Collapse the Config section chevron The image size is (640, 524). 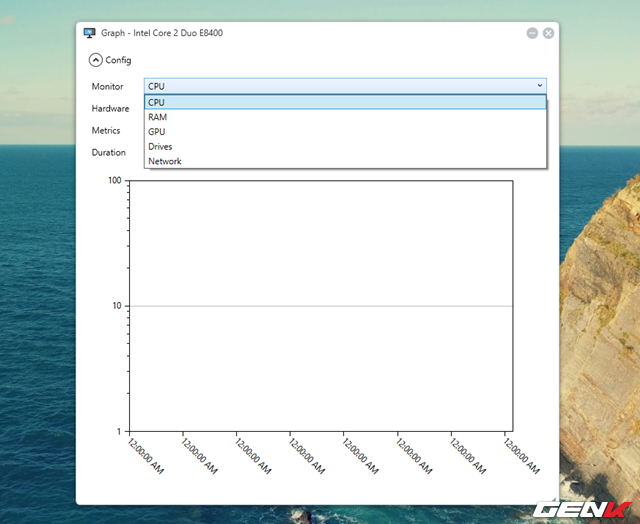95,60
